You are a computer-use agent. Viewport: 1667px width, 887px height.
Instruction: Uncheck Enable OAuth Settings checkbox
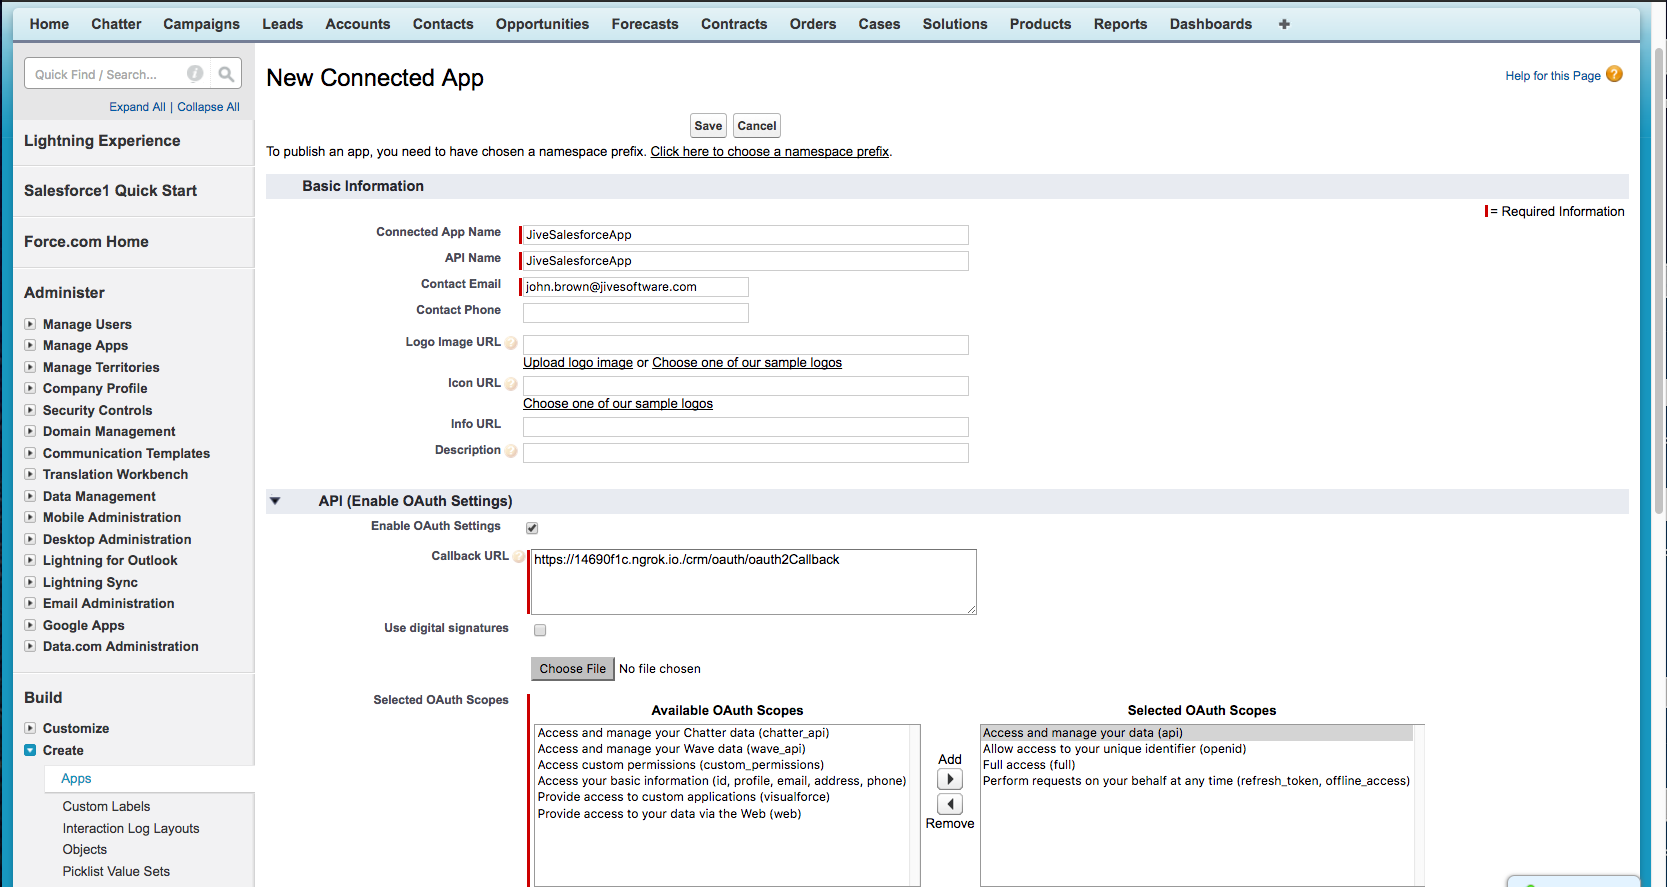pyautogui.click(x=532, y=528)
